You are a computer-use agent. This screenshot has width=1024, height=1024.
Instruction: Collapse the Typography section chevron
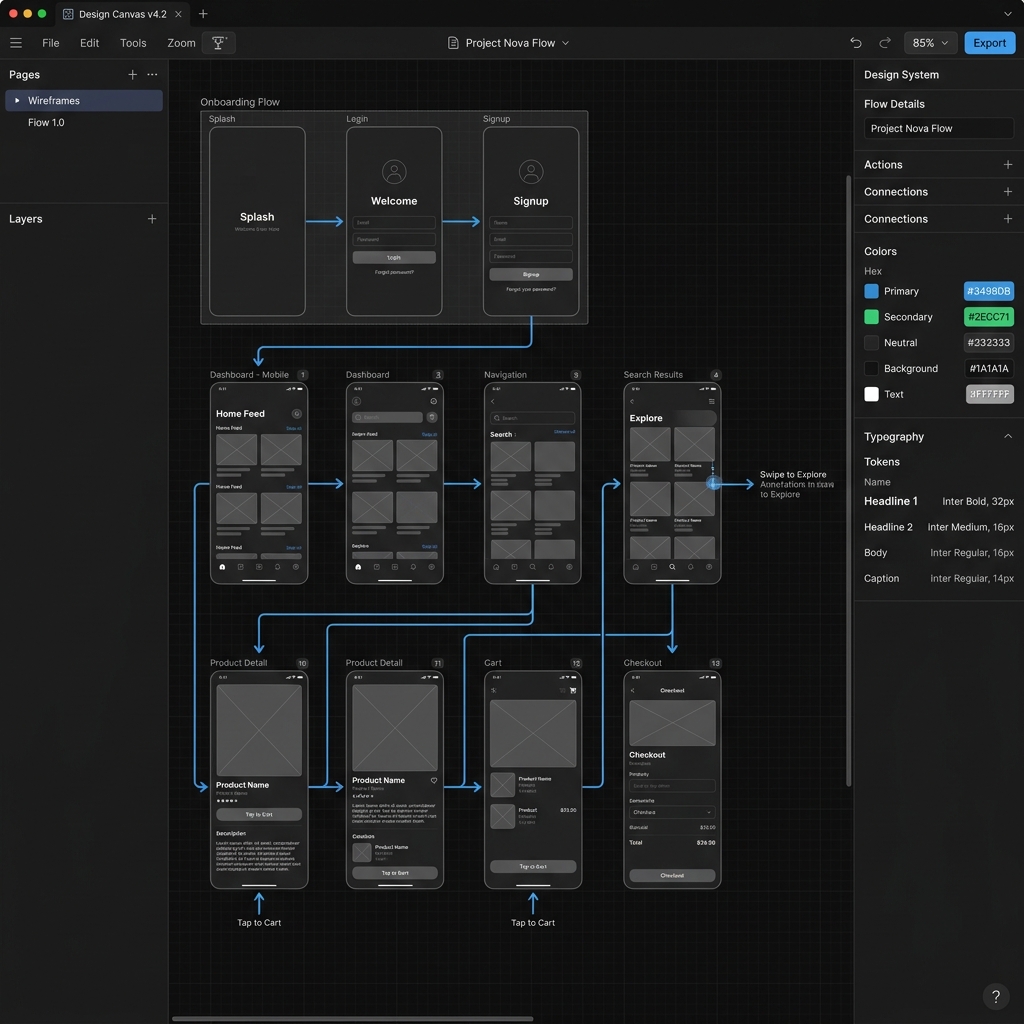[x=1008, y=436]
